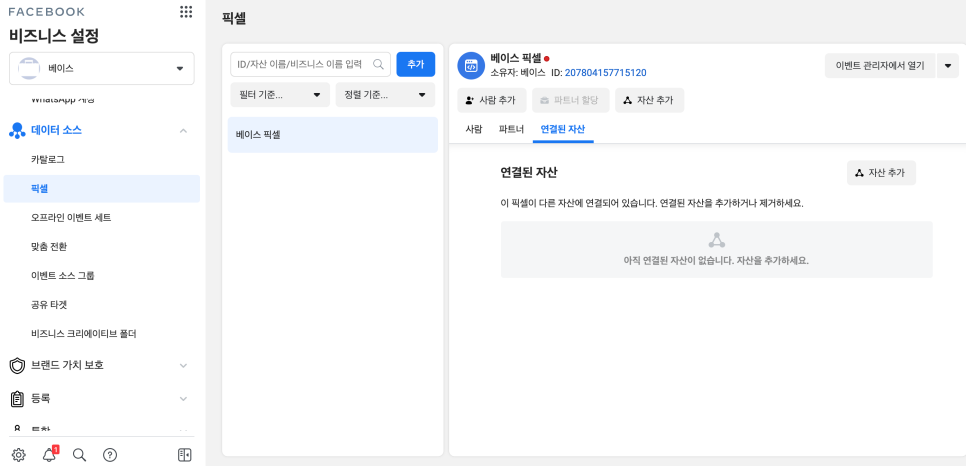Open the 필터 기준 dropdown
Screen dimensions: 966x466
[x=280, y=95]
